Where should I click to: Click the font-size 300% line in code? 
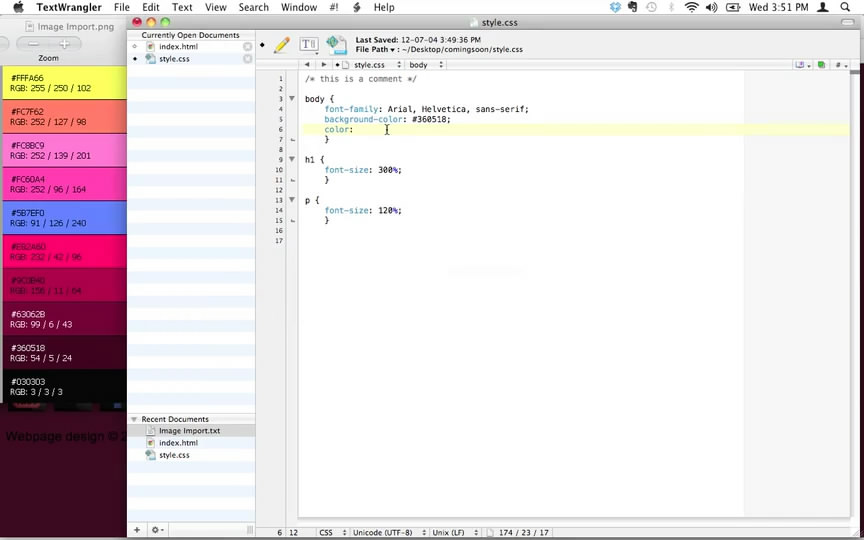pos(363,170)
